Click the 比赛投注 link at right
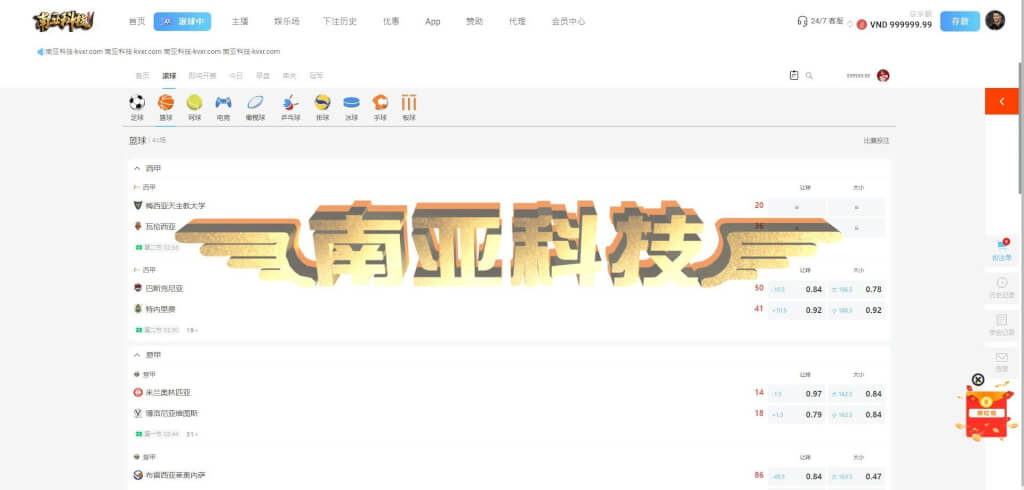This screenshot has height=490, width=1024. [876, 140]
